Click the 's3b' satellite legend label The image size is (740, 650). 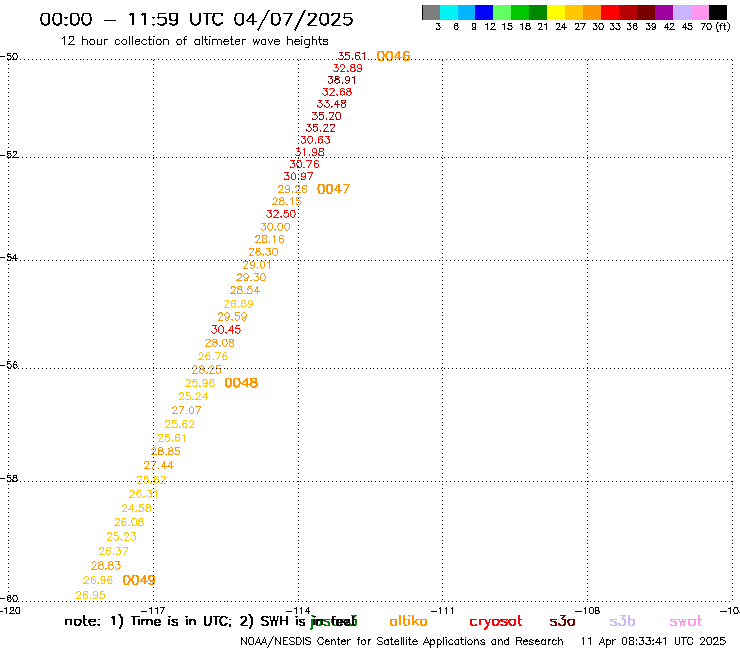[x=622, y=621]
